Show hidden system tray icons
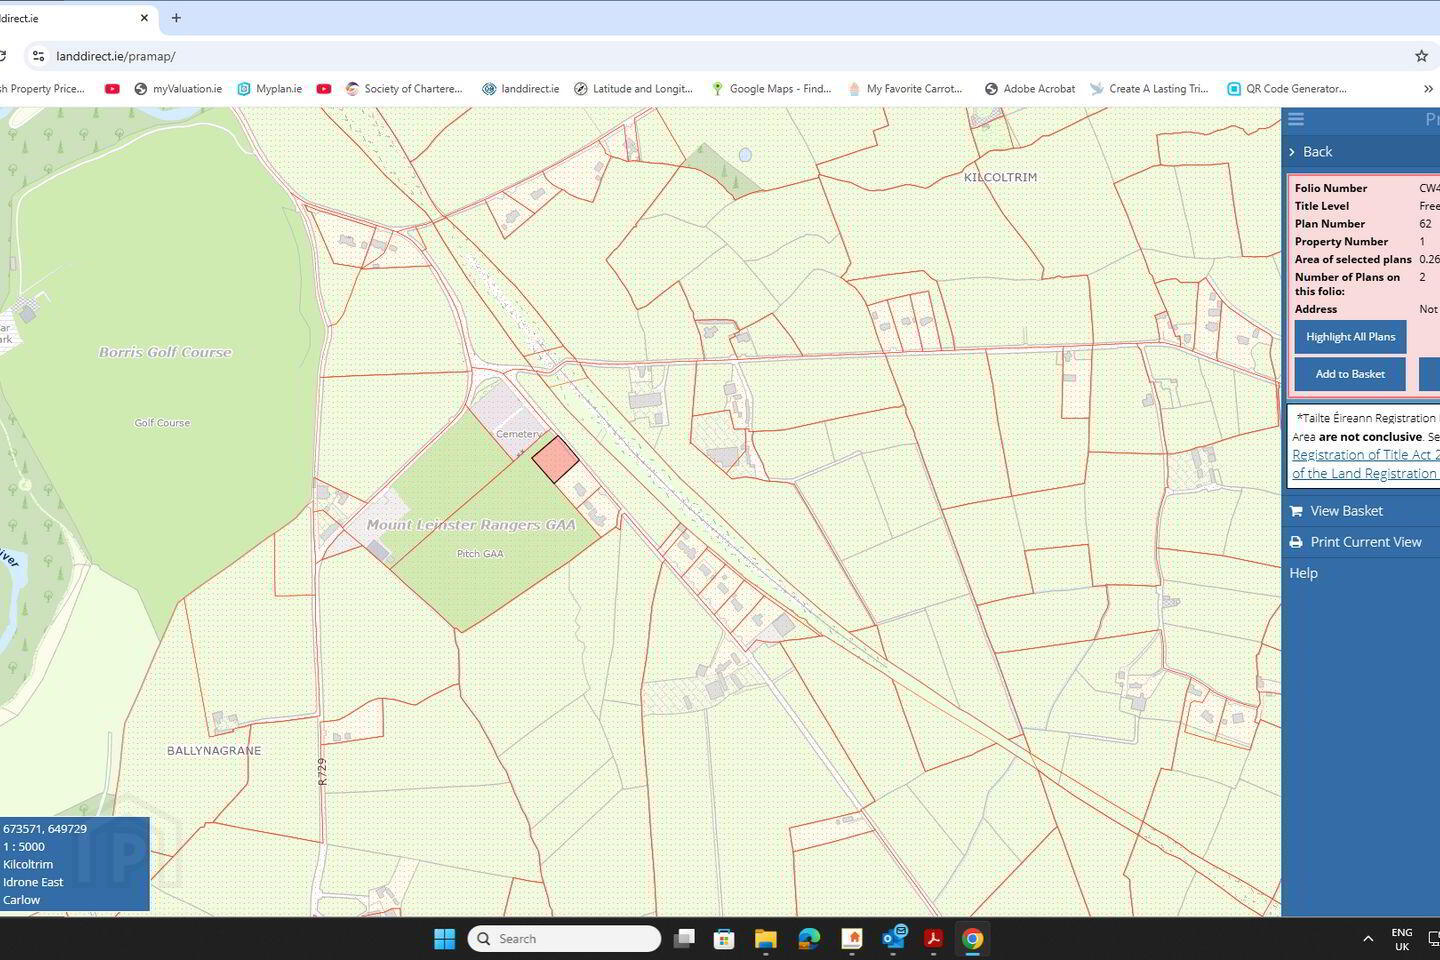 tap(1368, 938)
